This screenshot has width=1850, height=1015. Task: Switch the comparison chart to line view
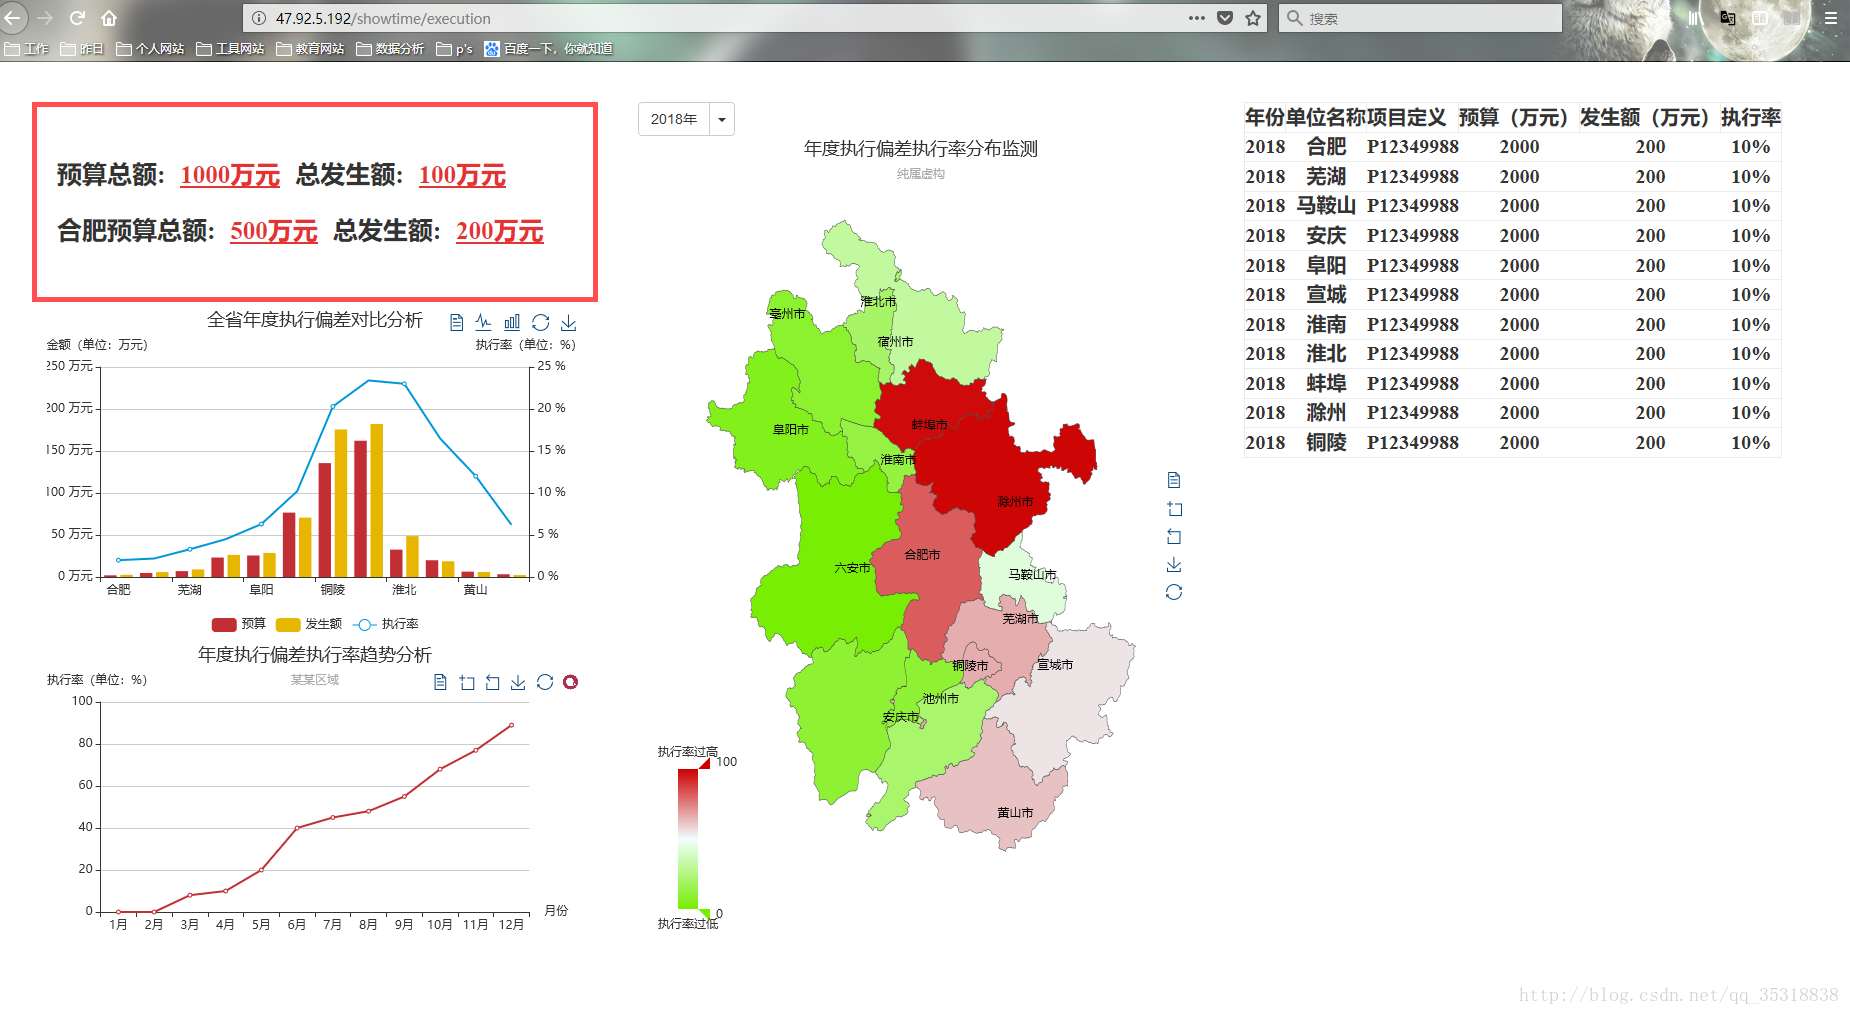pos(484,322)
